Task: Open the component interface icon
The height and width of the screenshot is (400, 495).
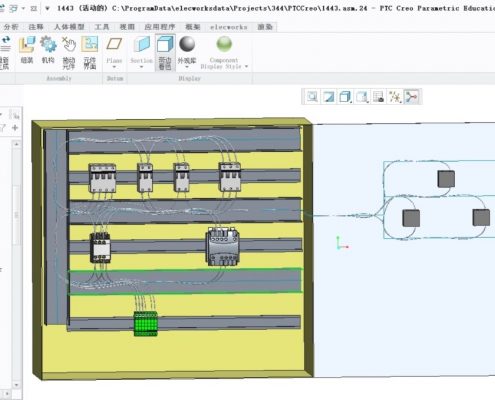Action: [90, 53]
